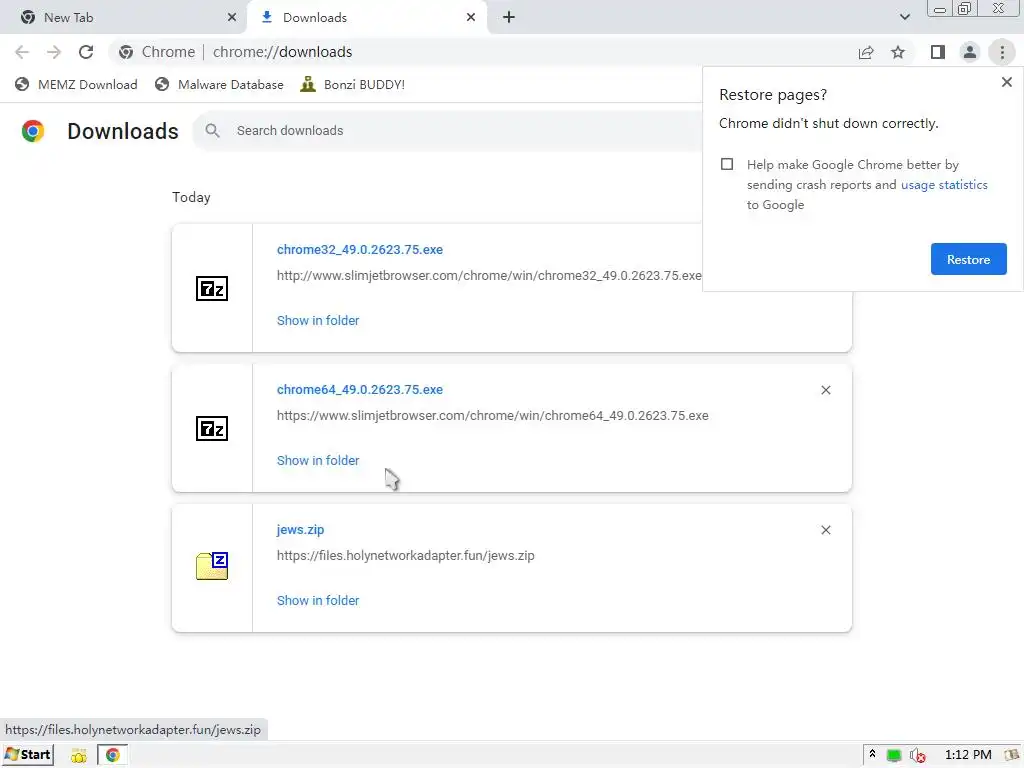The width and height of the screenshot is (1024, 768).
Task: Click the browser back arrow
Action: coord(22,52)
